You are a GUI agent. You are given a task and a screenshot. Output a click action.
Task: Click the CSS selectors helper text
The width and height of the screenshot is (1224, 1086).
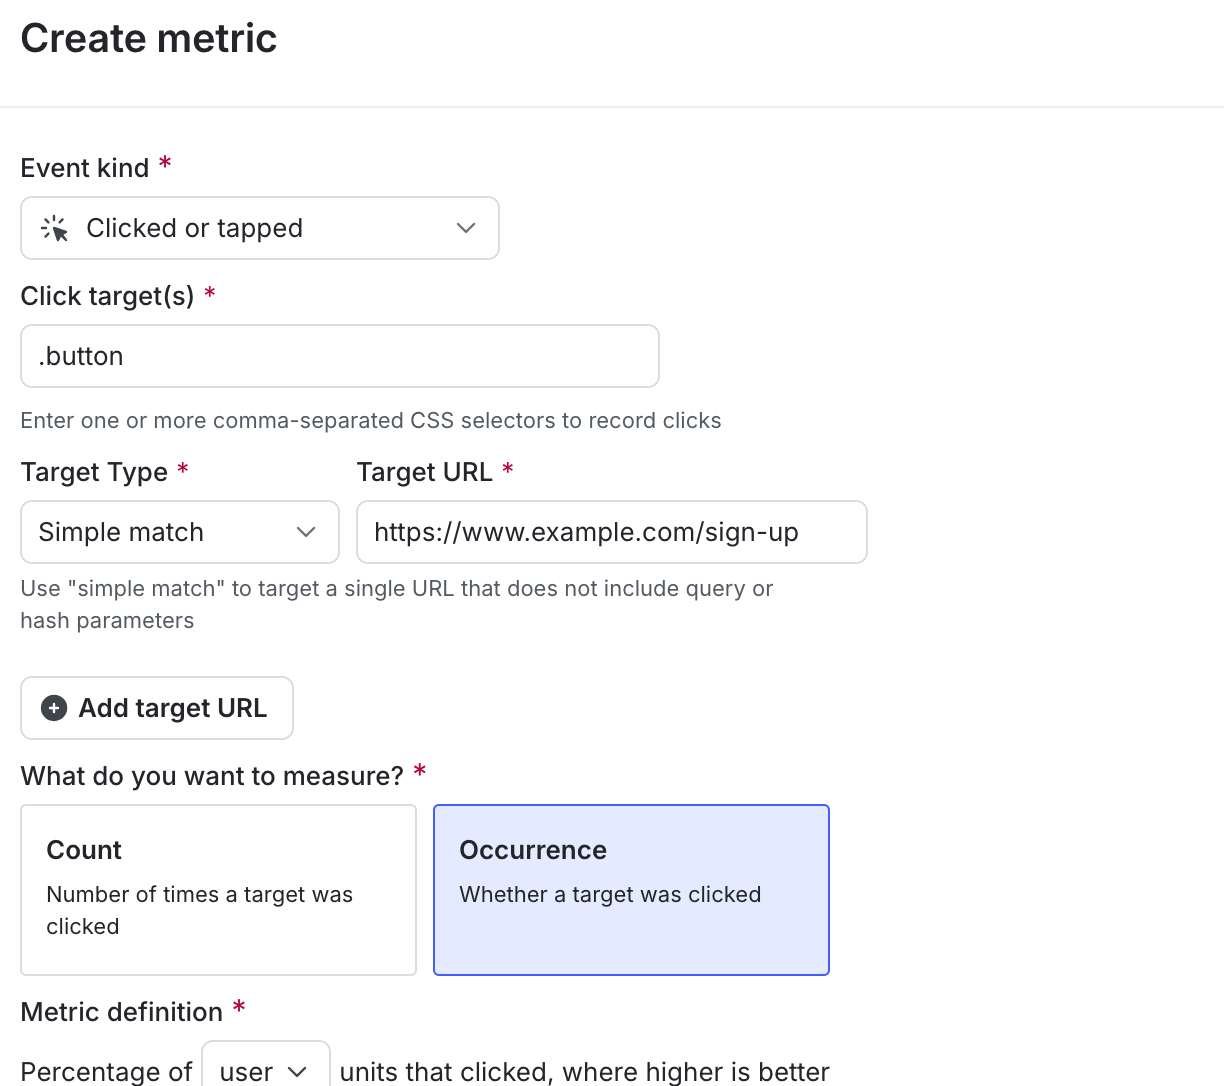click(x=370, y=420)
